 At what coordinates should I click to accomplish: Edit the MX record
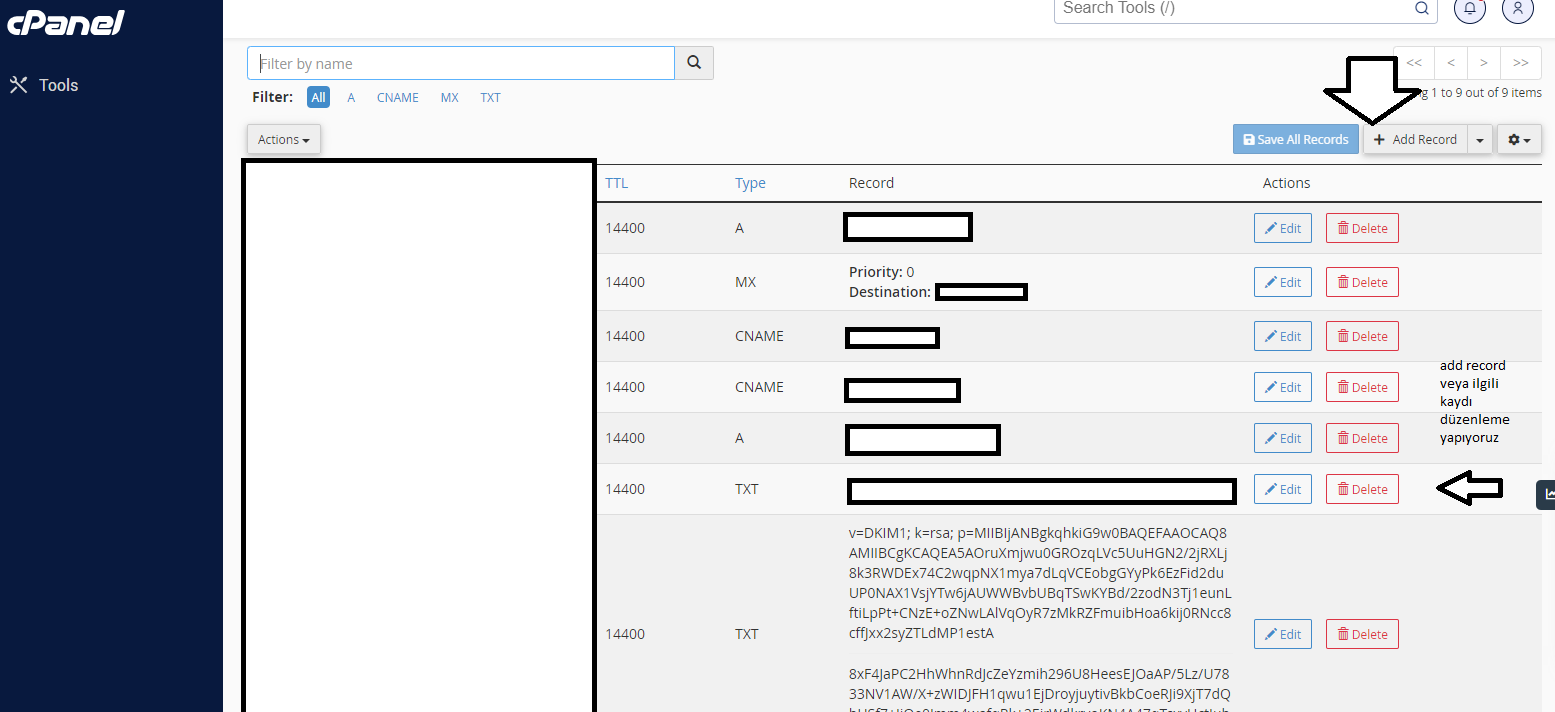coord(1282,282)
